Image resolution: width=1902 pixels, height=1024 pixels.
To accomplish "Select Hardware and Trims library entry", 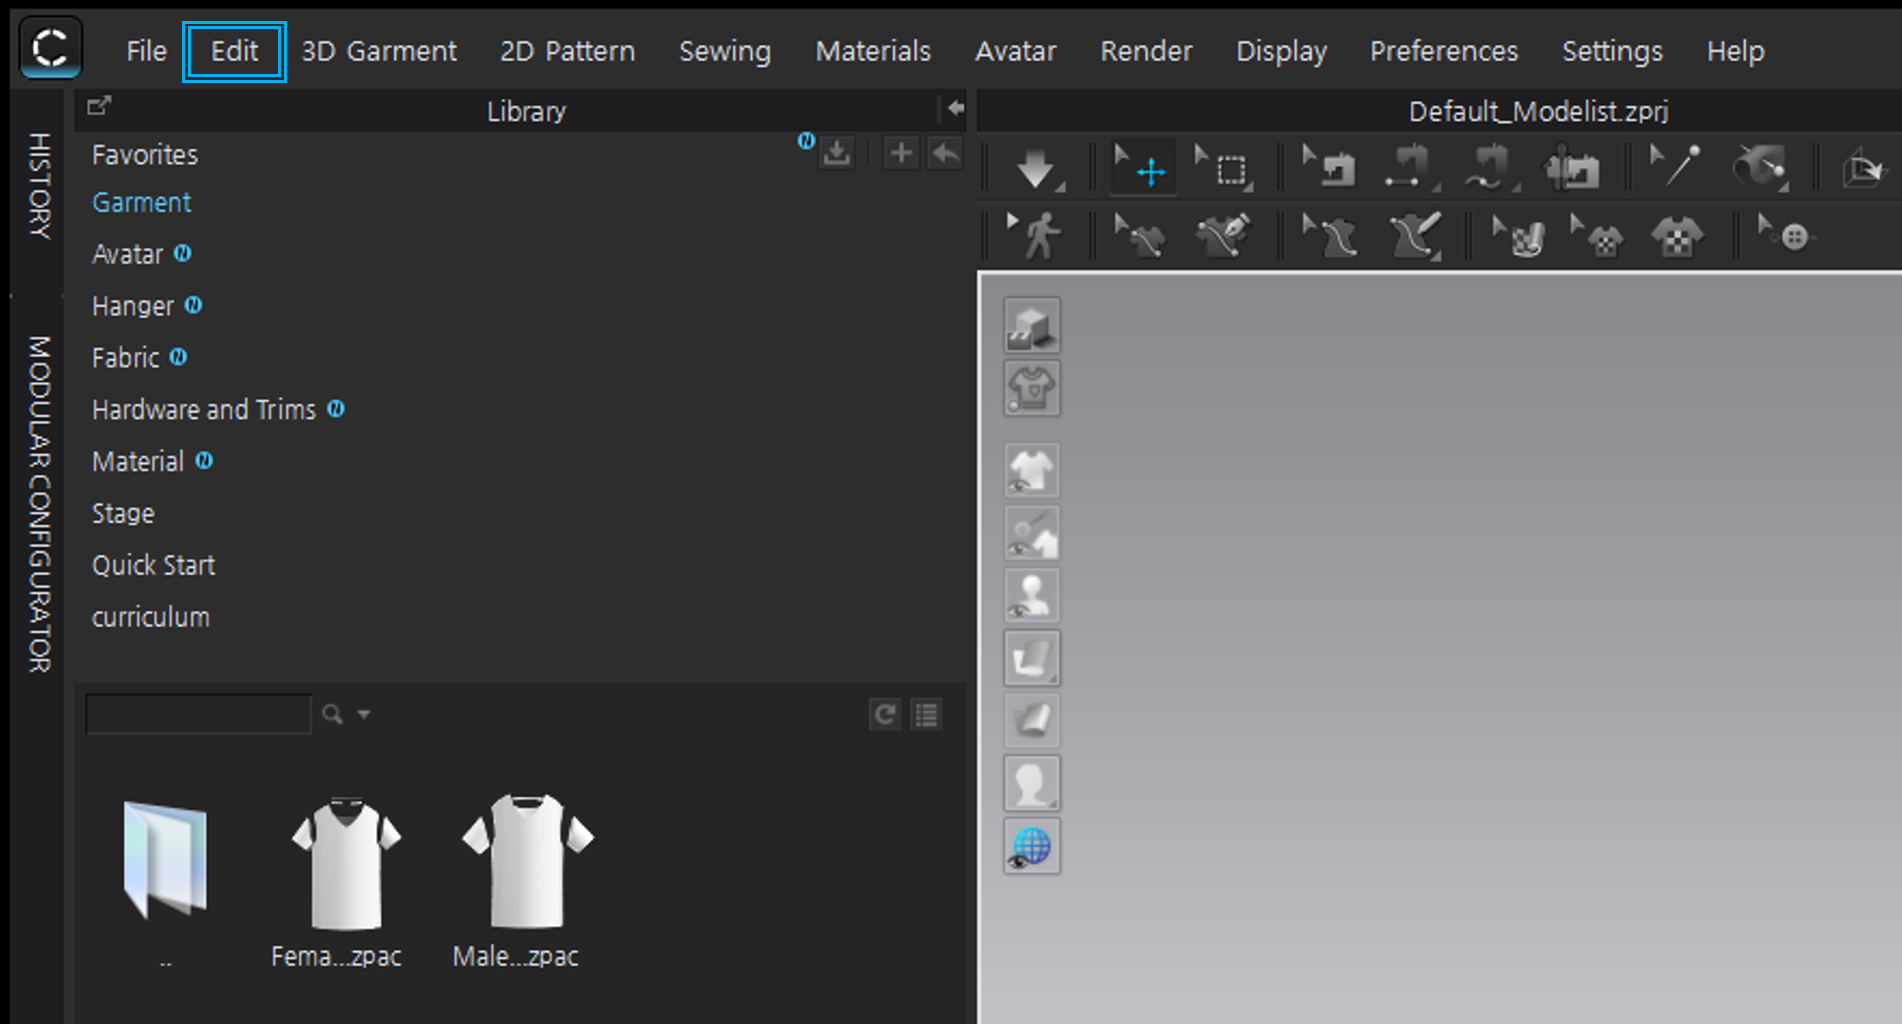I will (x=204, y=410).
